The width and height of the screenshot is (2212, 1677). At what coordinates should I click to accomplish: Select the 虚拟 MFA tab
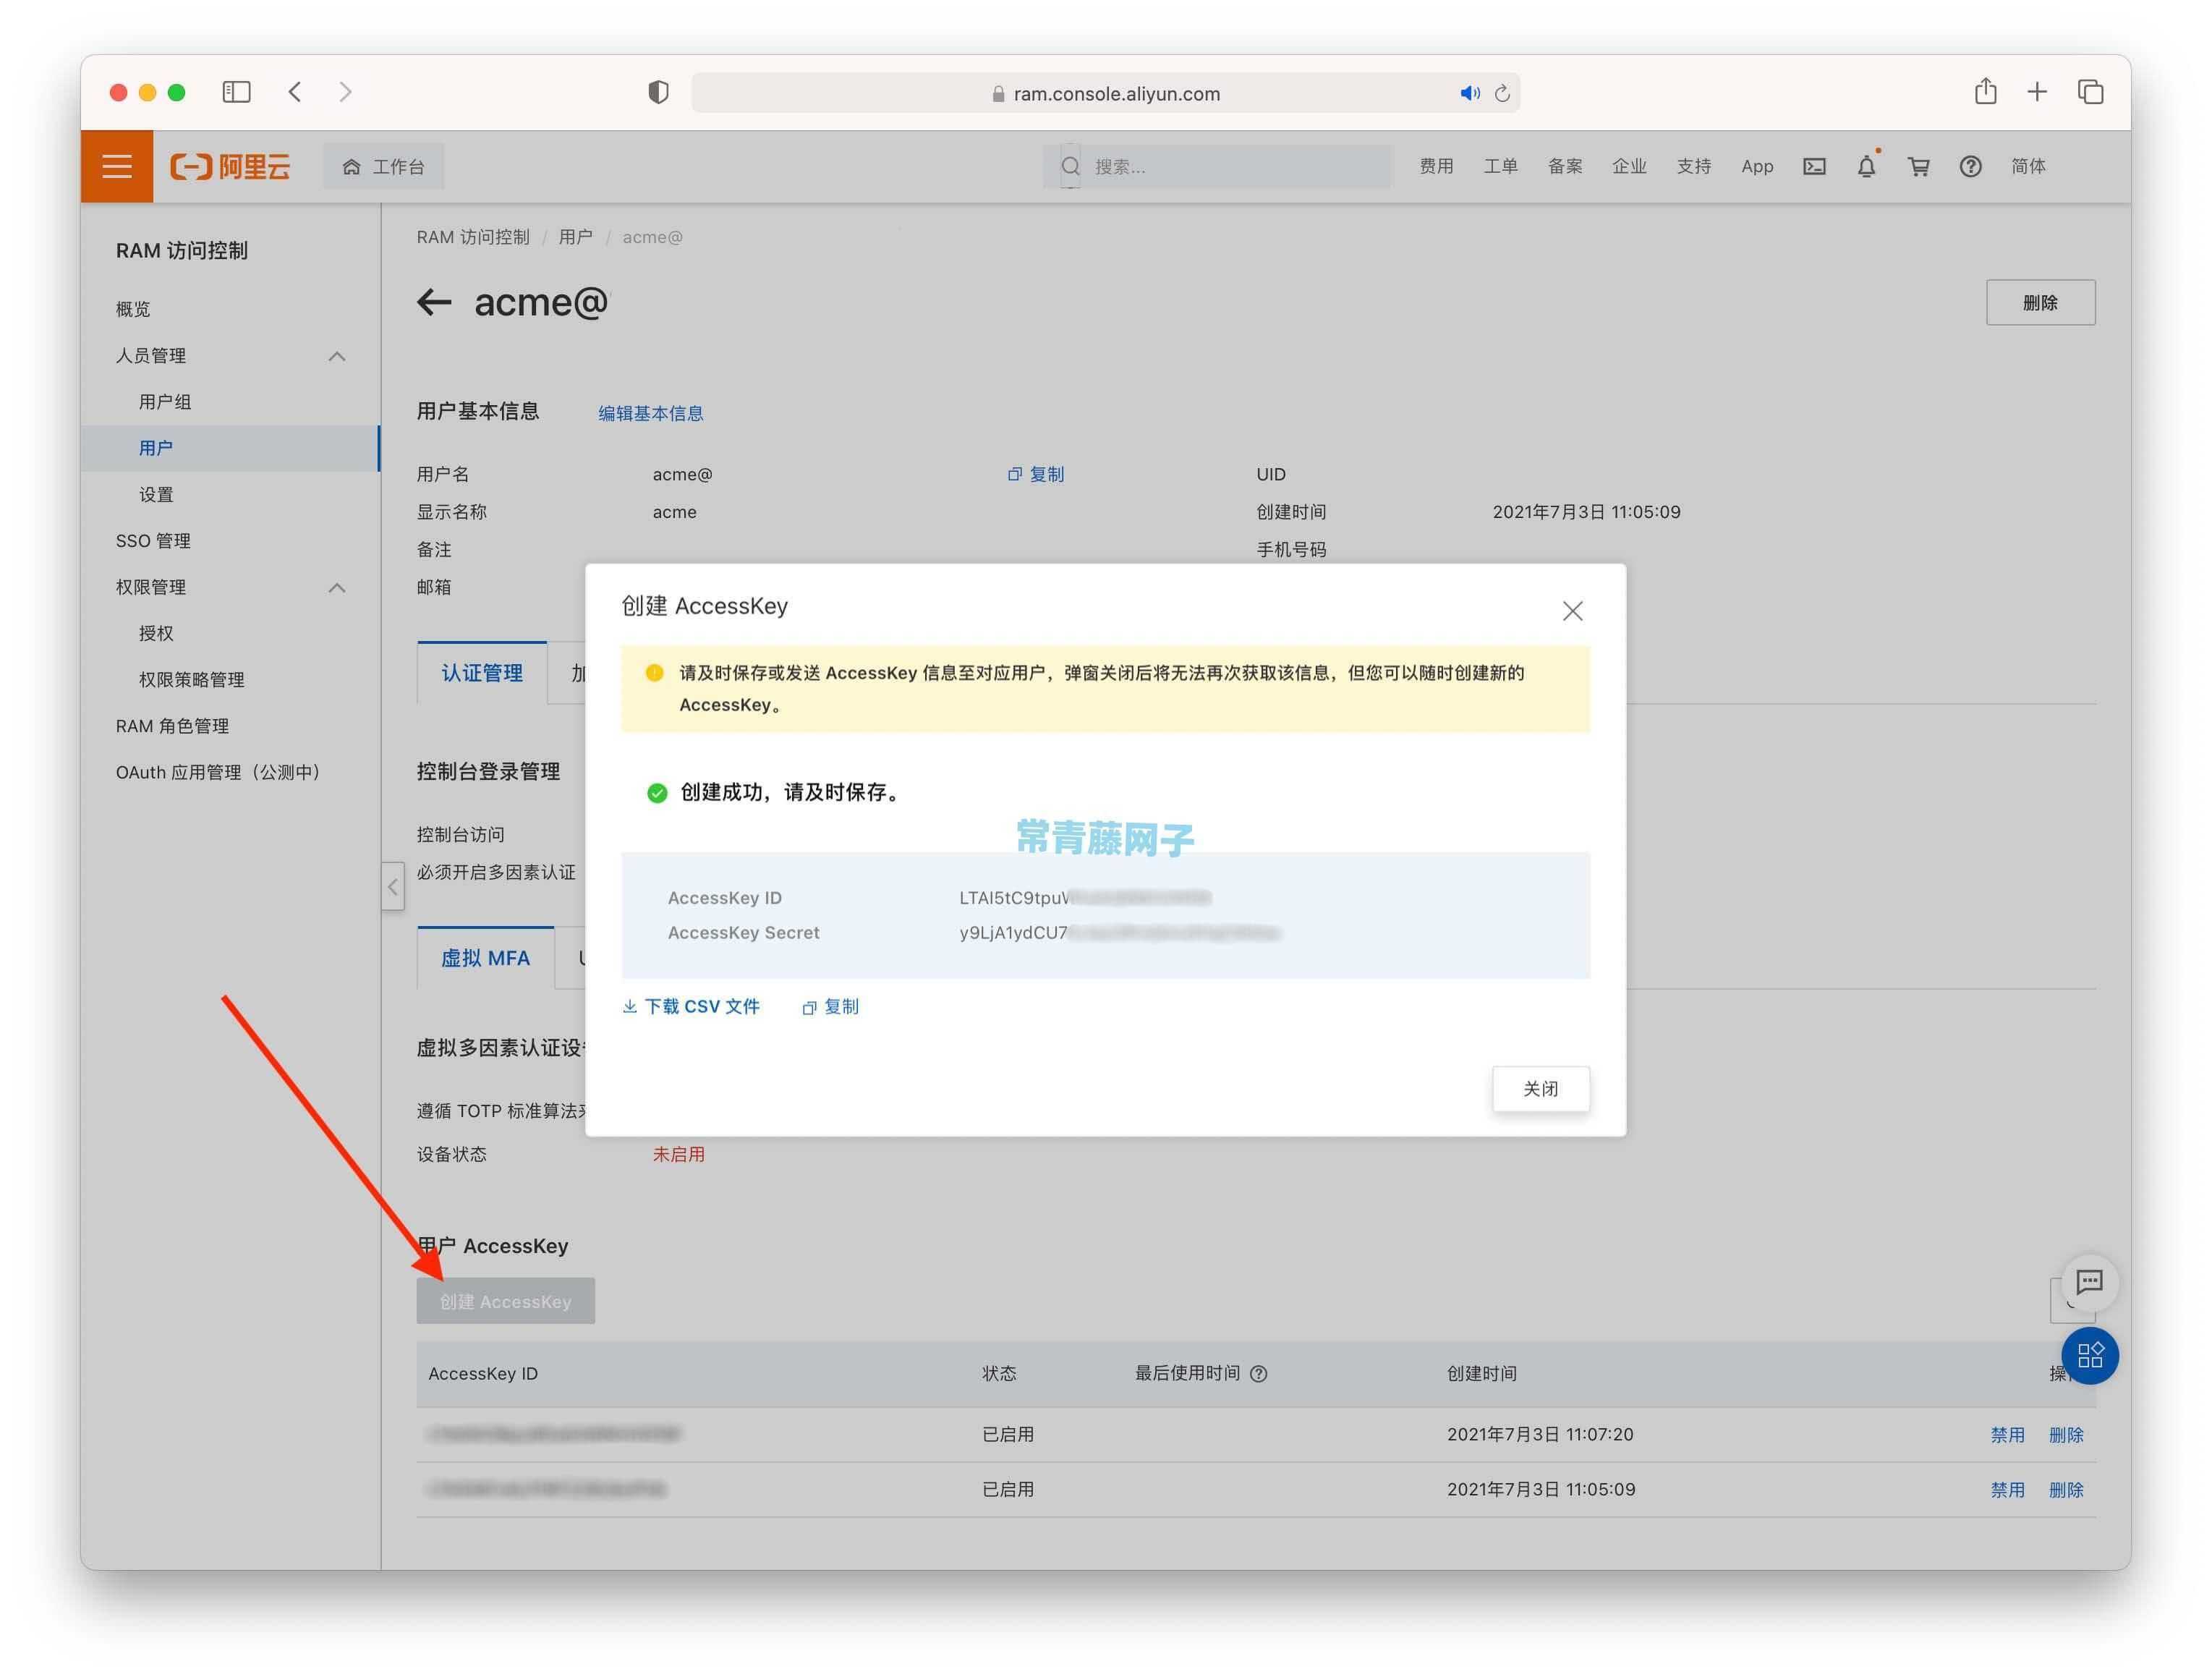point(485,958)
